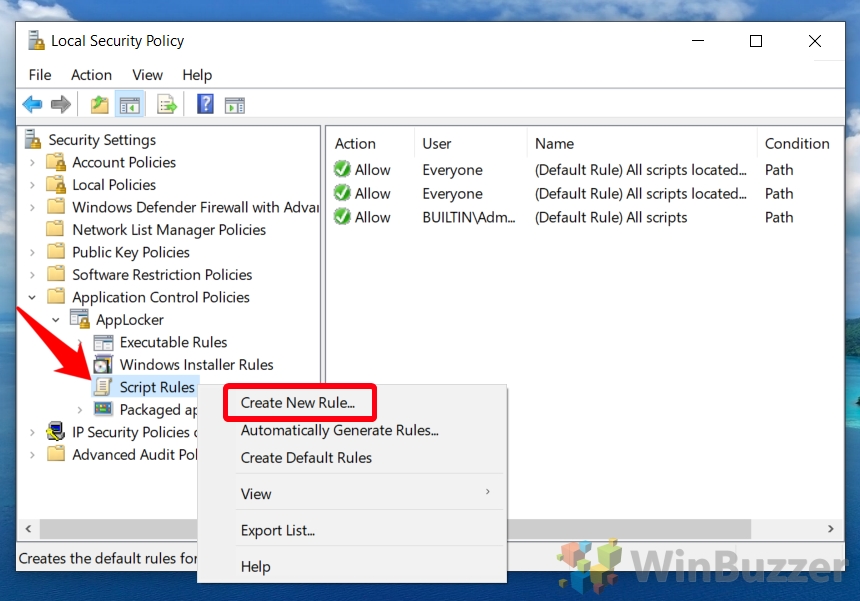This screenshot has height=601, width=860.
Task: Select the '(Default Rule) All scripts' name cell
Action: [x=610, y=217]
